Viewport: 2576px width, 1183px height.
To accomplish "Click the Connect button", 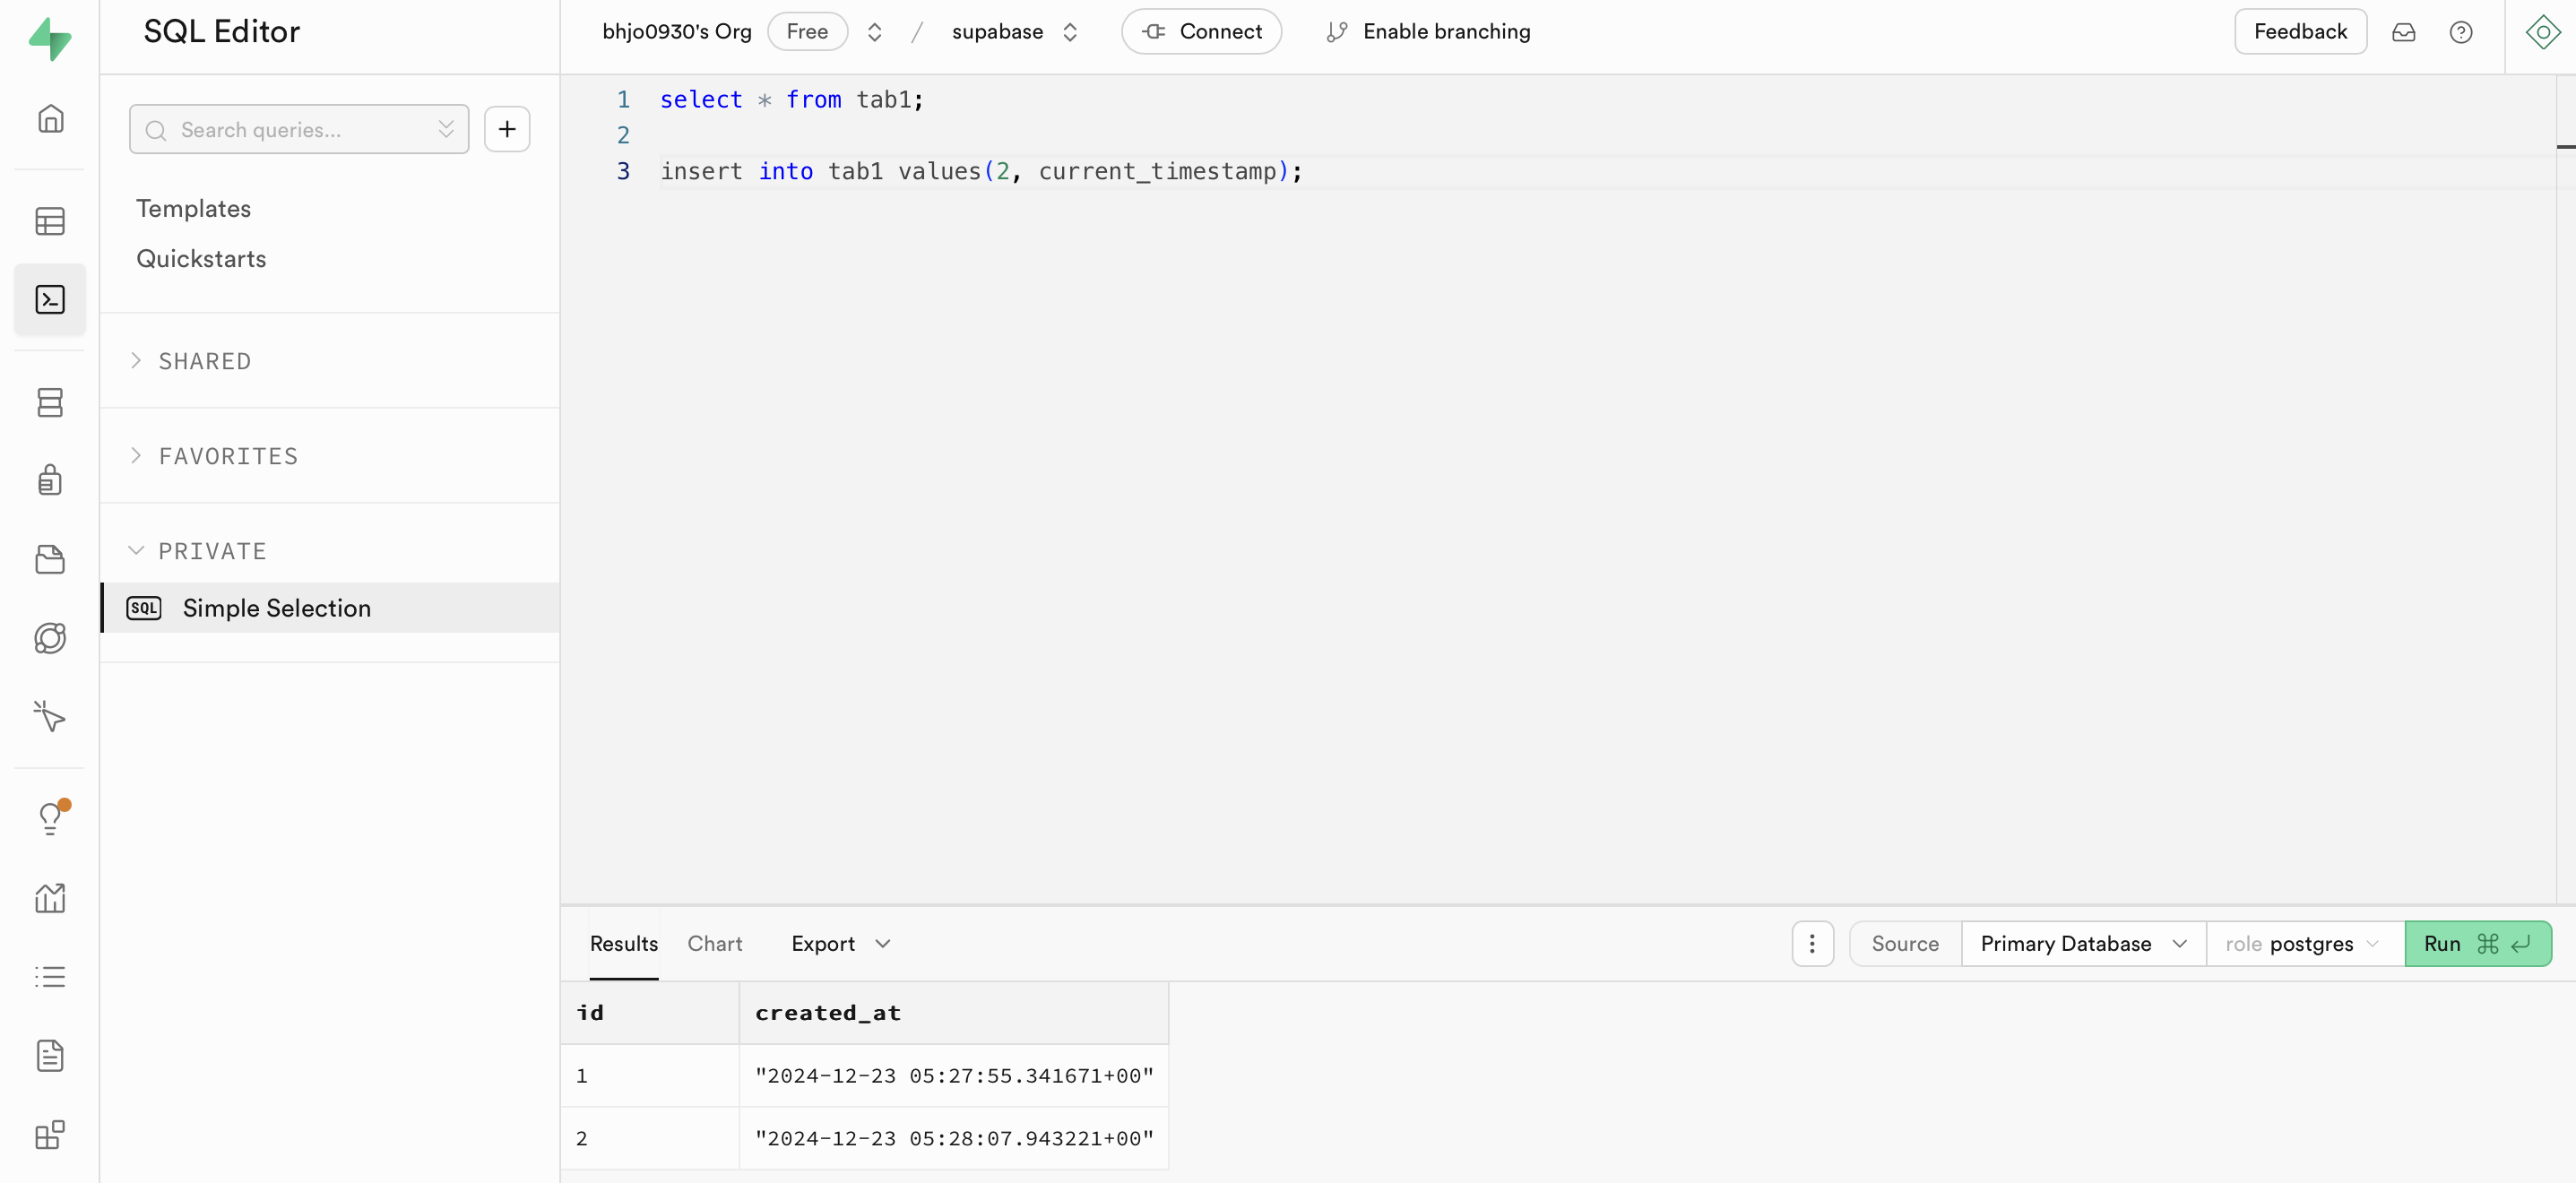I will tap(1201, 32).
